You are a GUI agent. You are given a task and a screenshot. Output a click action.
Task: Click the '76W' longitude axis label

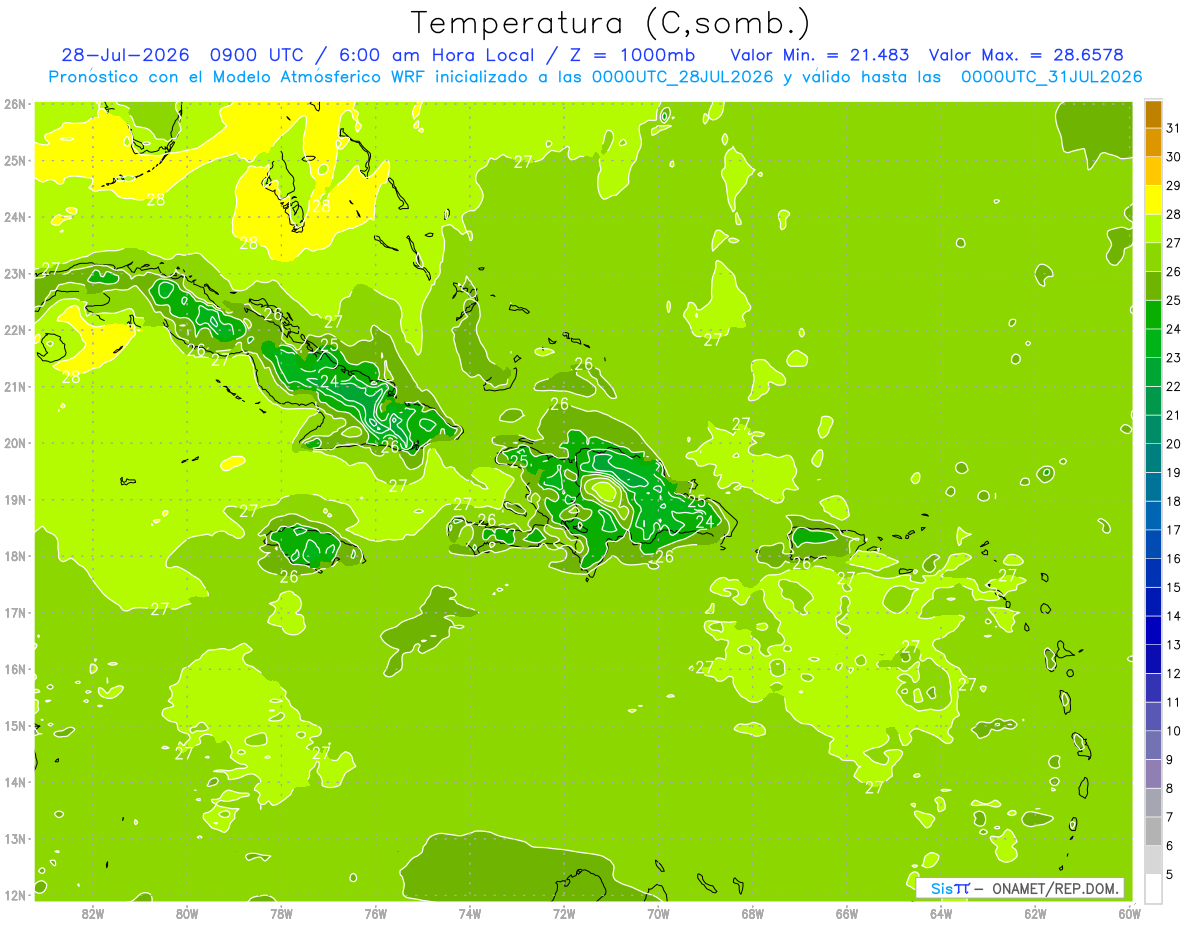click(376, 913)
